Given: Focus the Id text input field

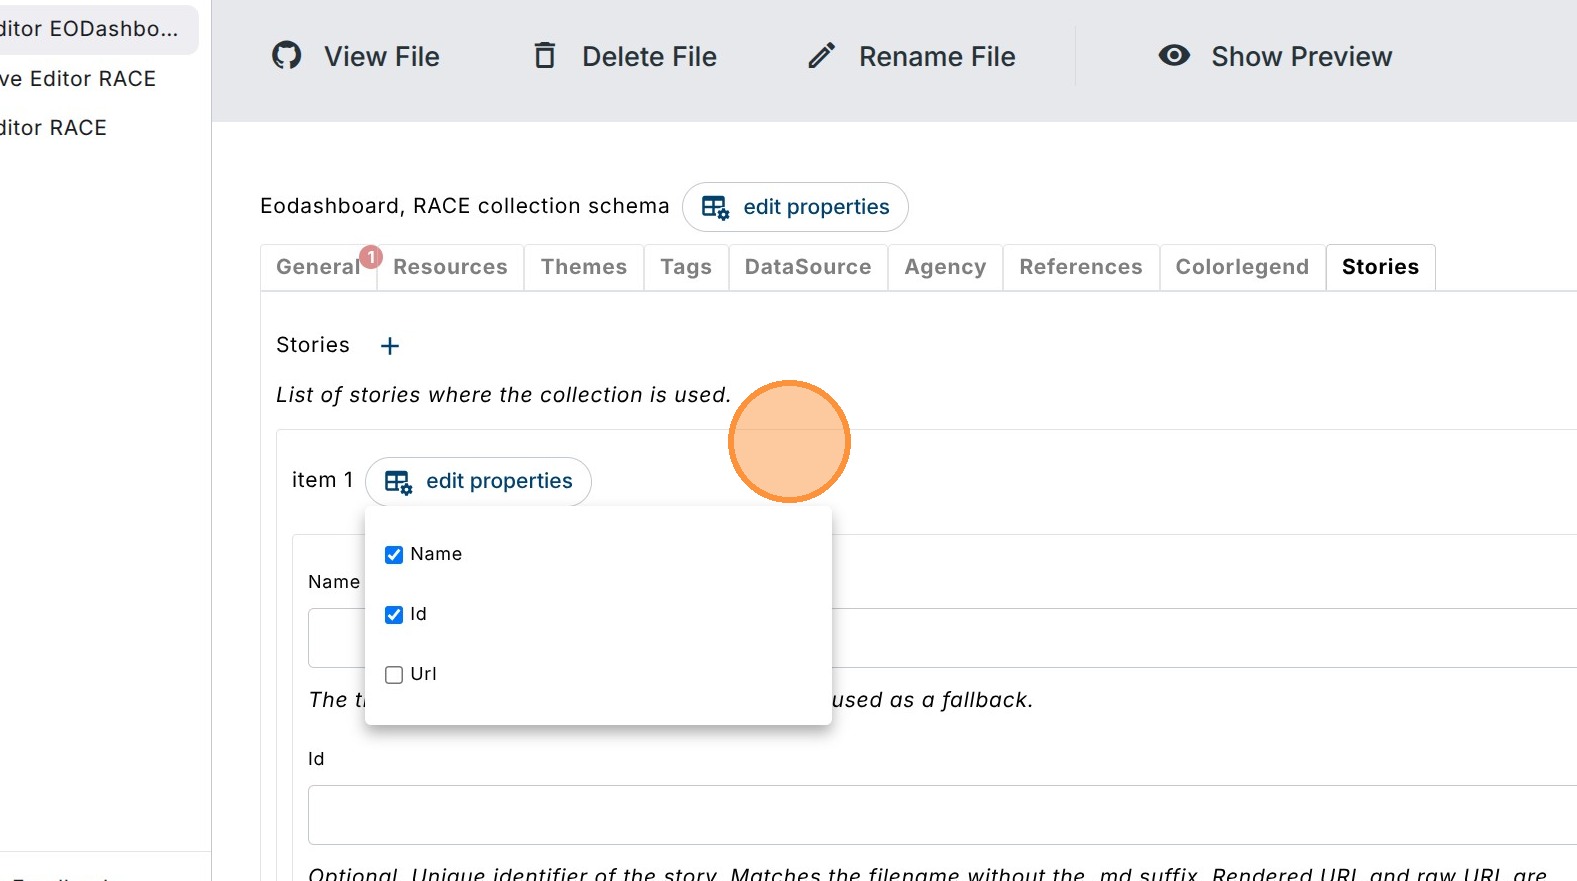Looking at the screenshot, I should (x=942, y=815).
